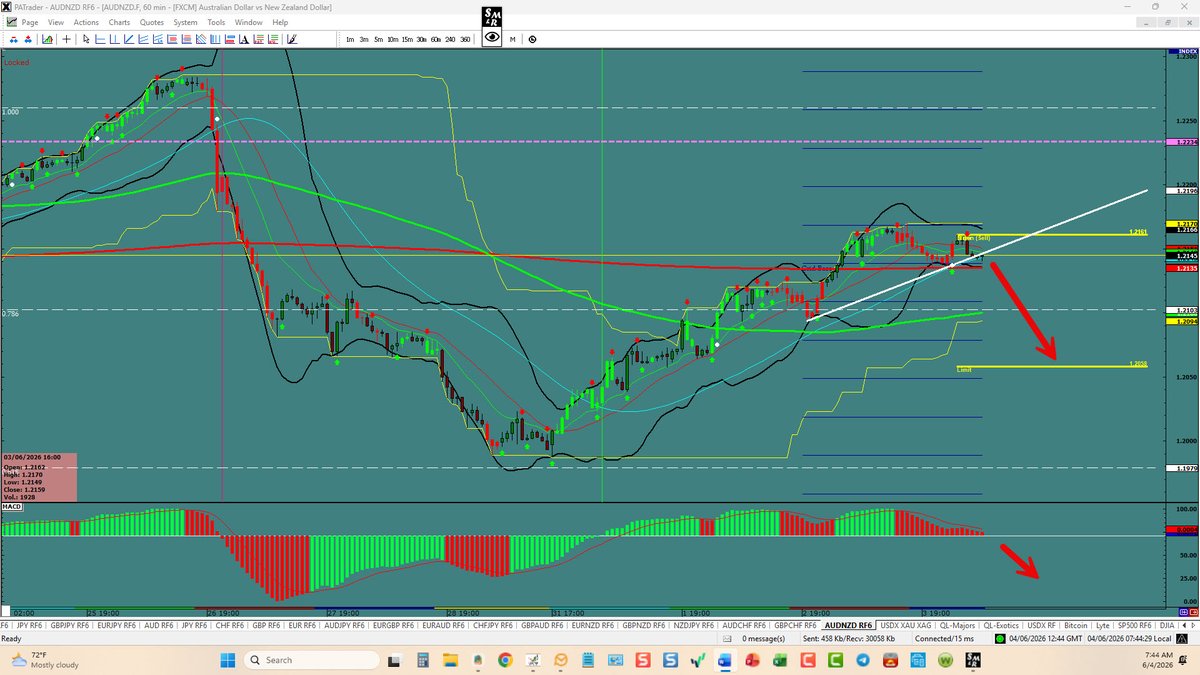Viewport: 1200px width, 675px height.
Task: Select the active AUDNZD RF6 tab
Action: click(x=849, y=625)
